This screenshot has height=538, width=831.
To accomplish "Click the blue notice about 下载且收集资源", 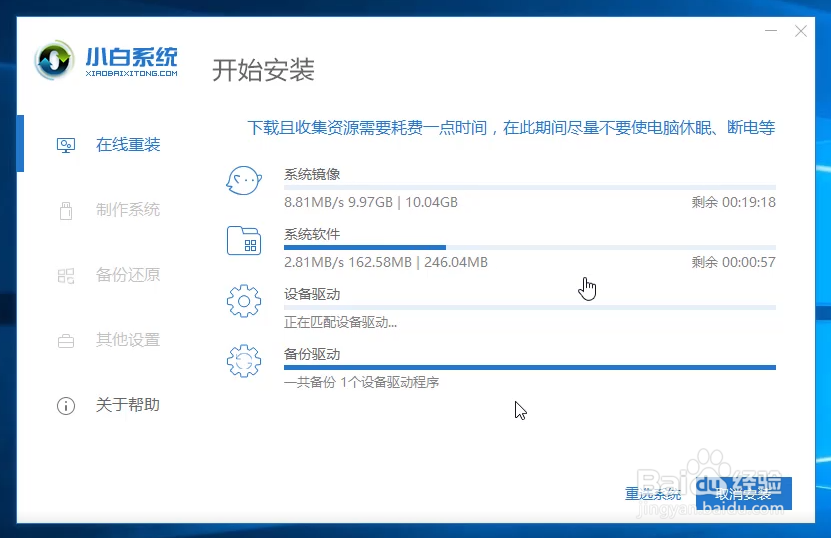I will (x=511, y=128).
